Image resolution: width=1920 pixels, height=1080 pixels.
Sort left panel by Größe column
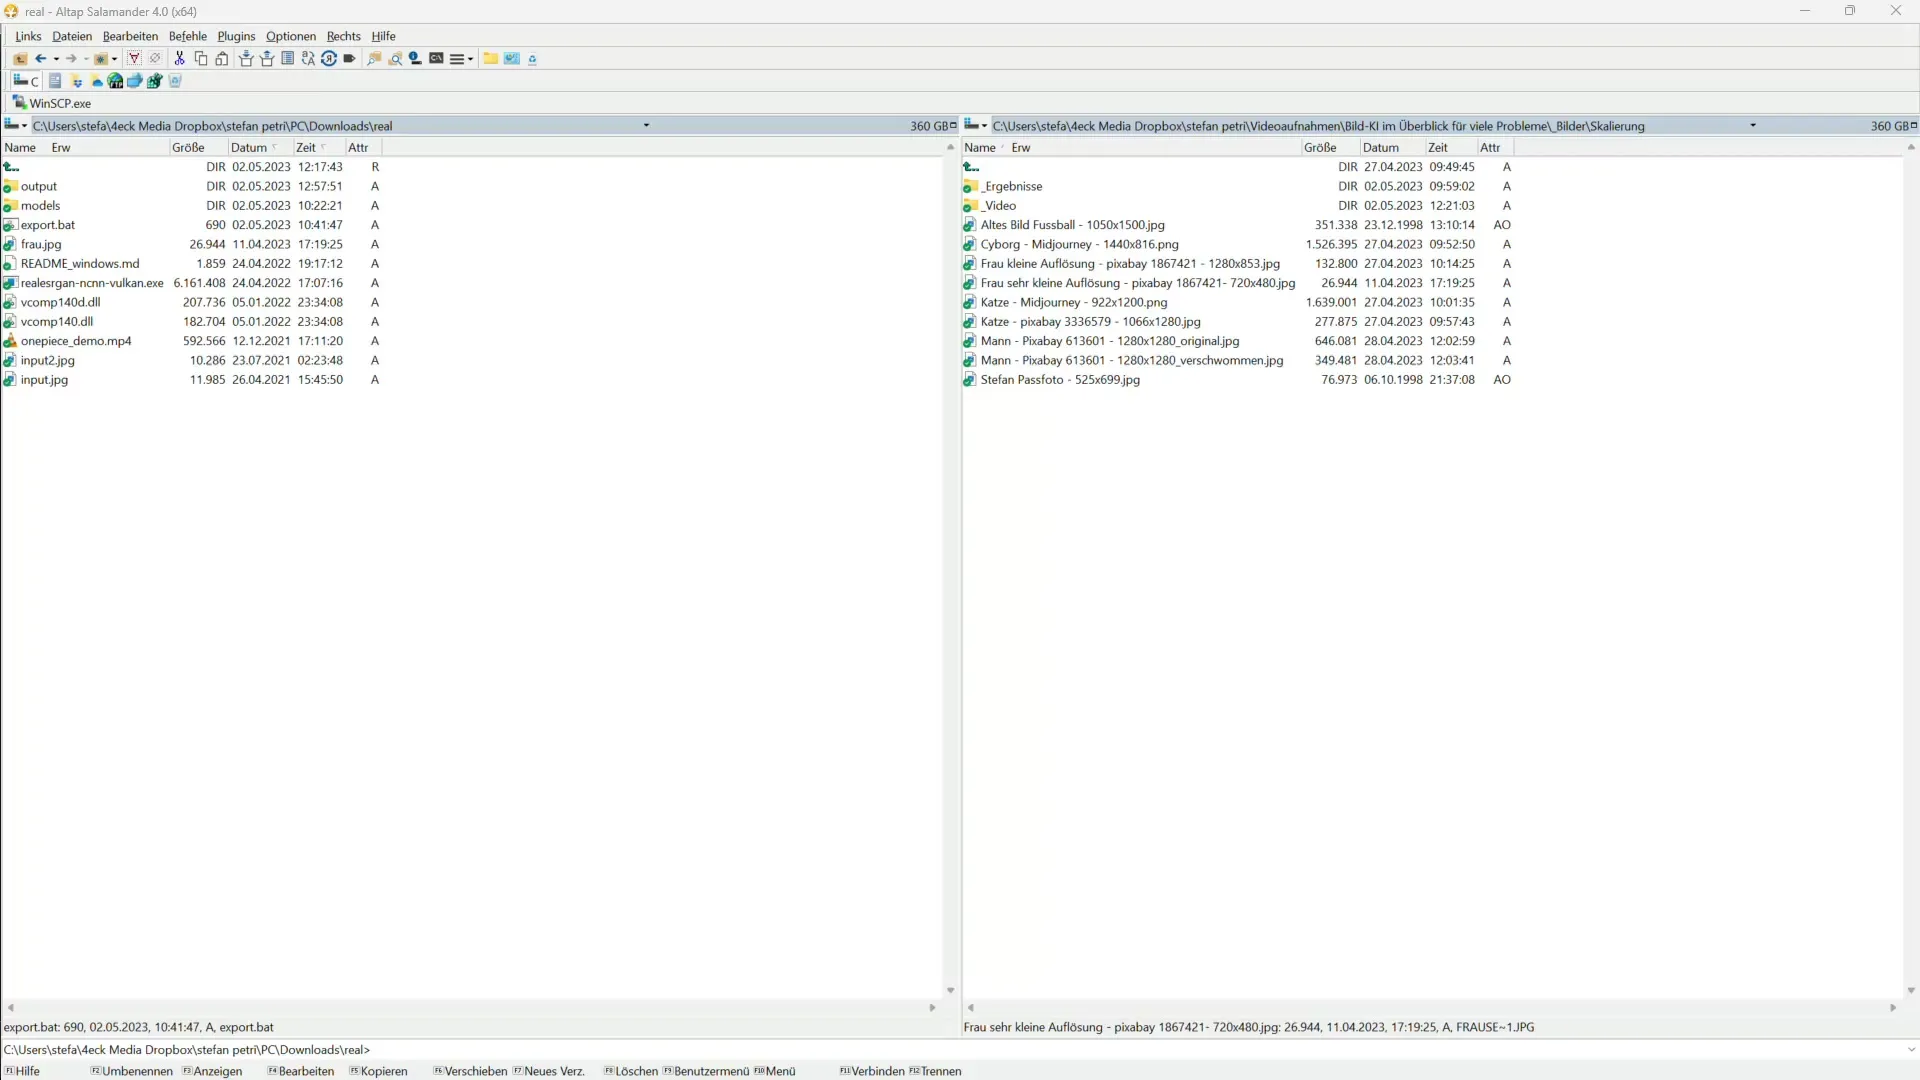[198, 147]
